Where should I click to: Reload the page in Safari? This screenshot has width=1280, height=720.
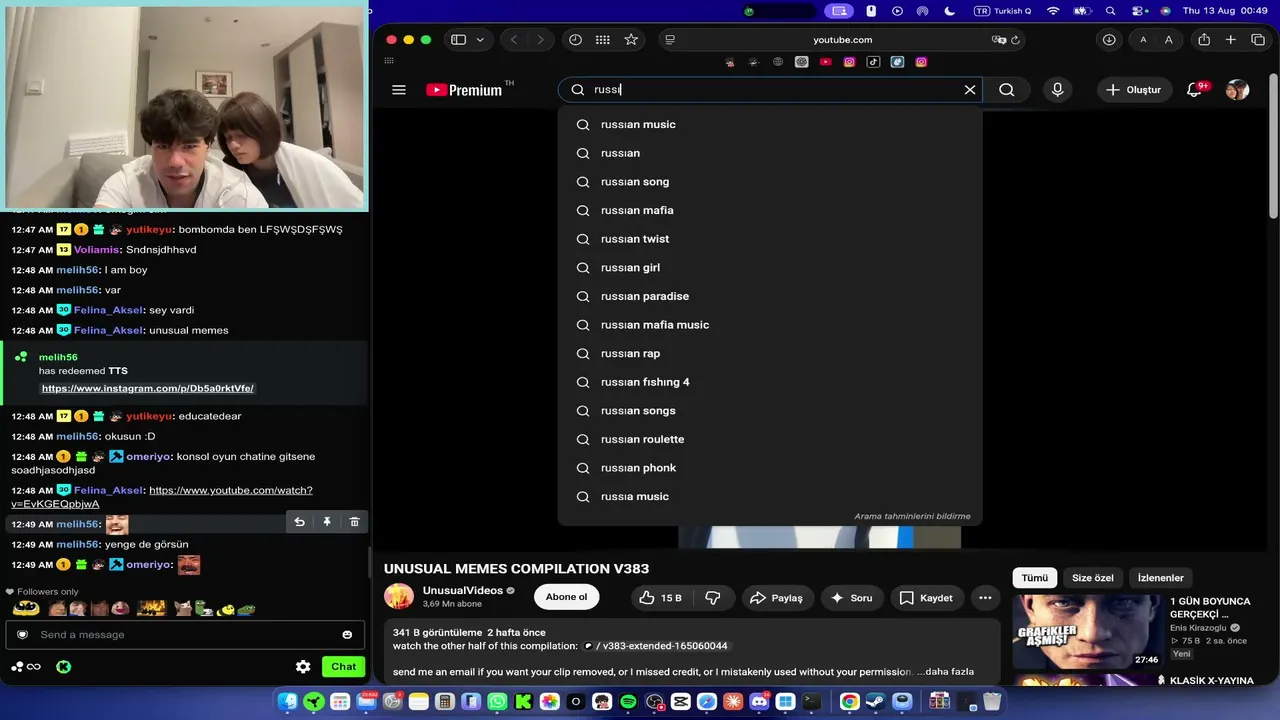click(x=1015, y=40)
